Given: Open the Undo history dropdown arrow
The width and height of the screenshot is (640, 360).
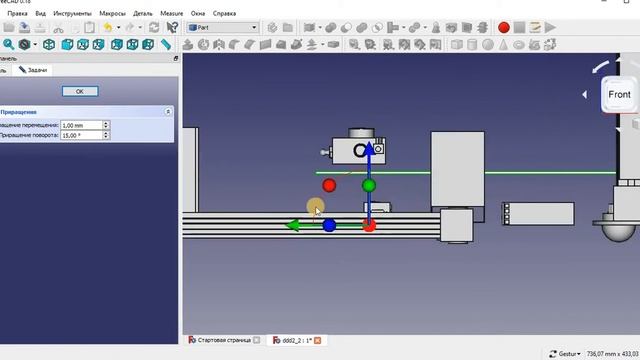Looking at the screenshot, I should tap(118, 27).
